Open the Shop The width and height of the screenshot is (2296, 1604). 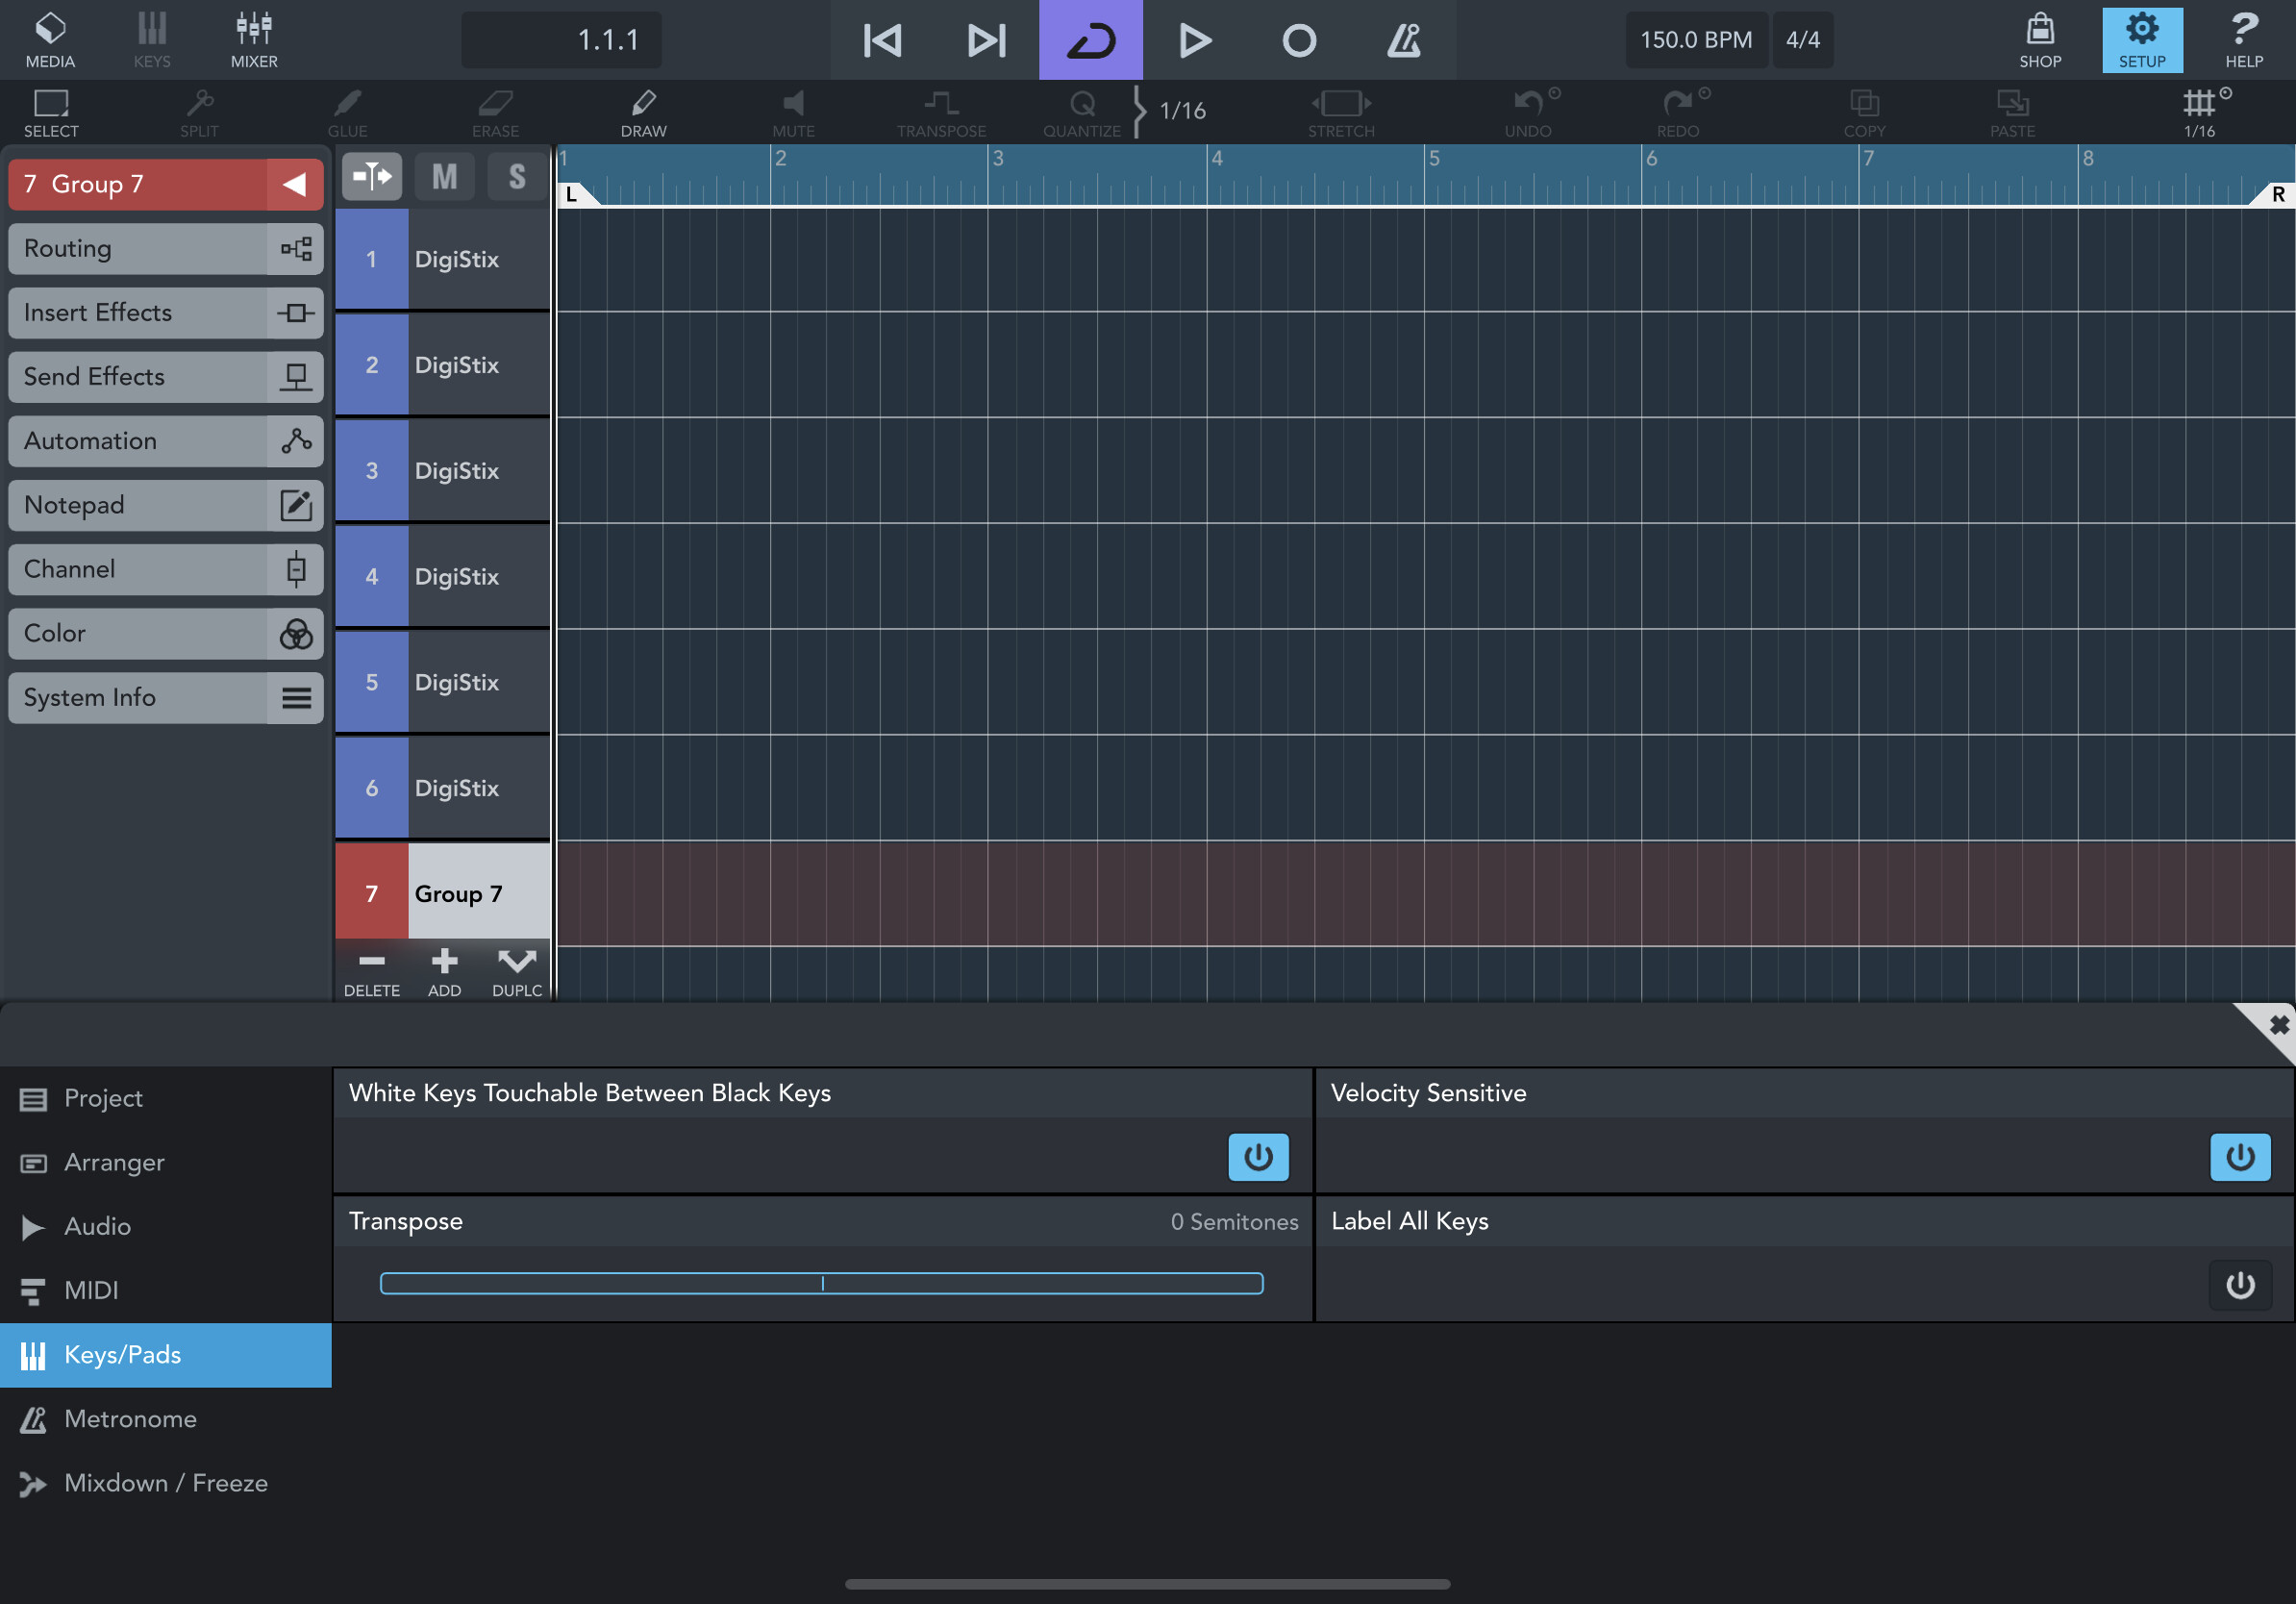[x=2040, y=40]
